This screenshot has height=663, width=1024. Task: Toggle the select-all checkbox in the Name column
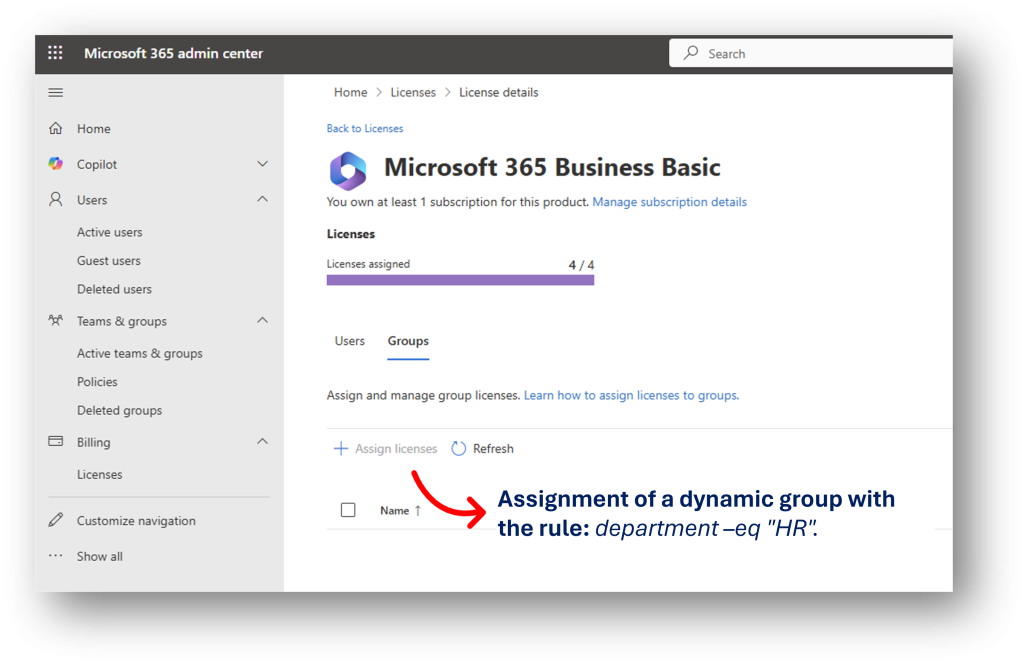347,509
